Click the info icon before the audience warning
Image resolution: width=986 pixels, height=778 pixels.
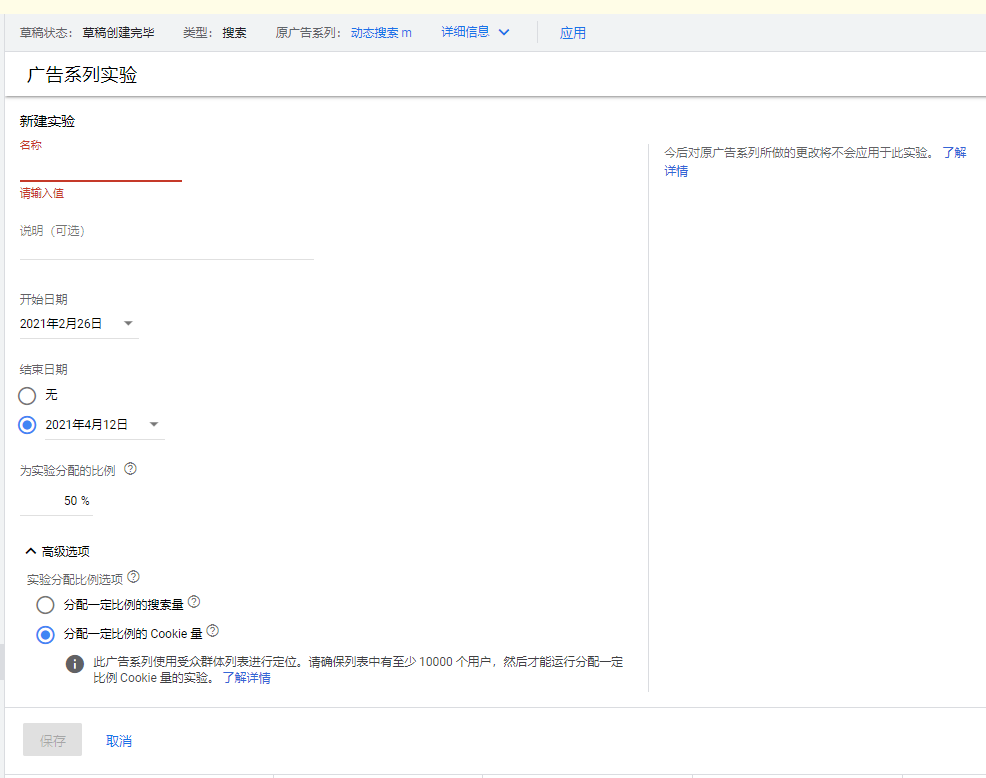coord(74,664)
